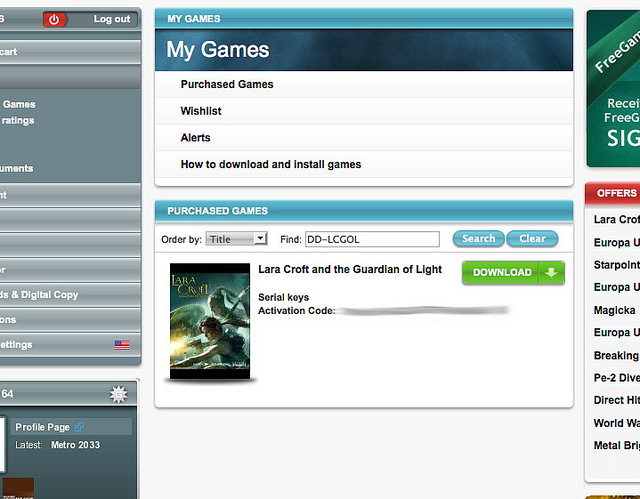
Task: Click the 'Activation Code:' label
Action: tap(297, 311)
